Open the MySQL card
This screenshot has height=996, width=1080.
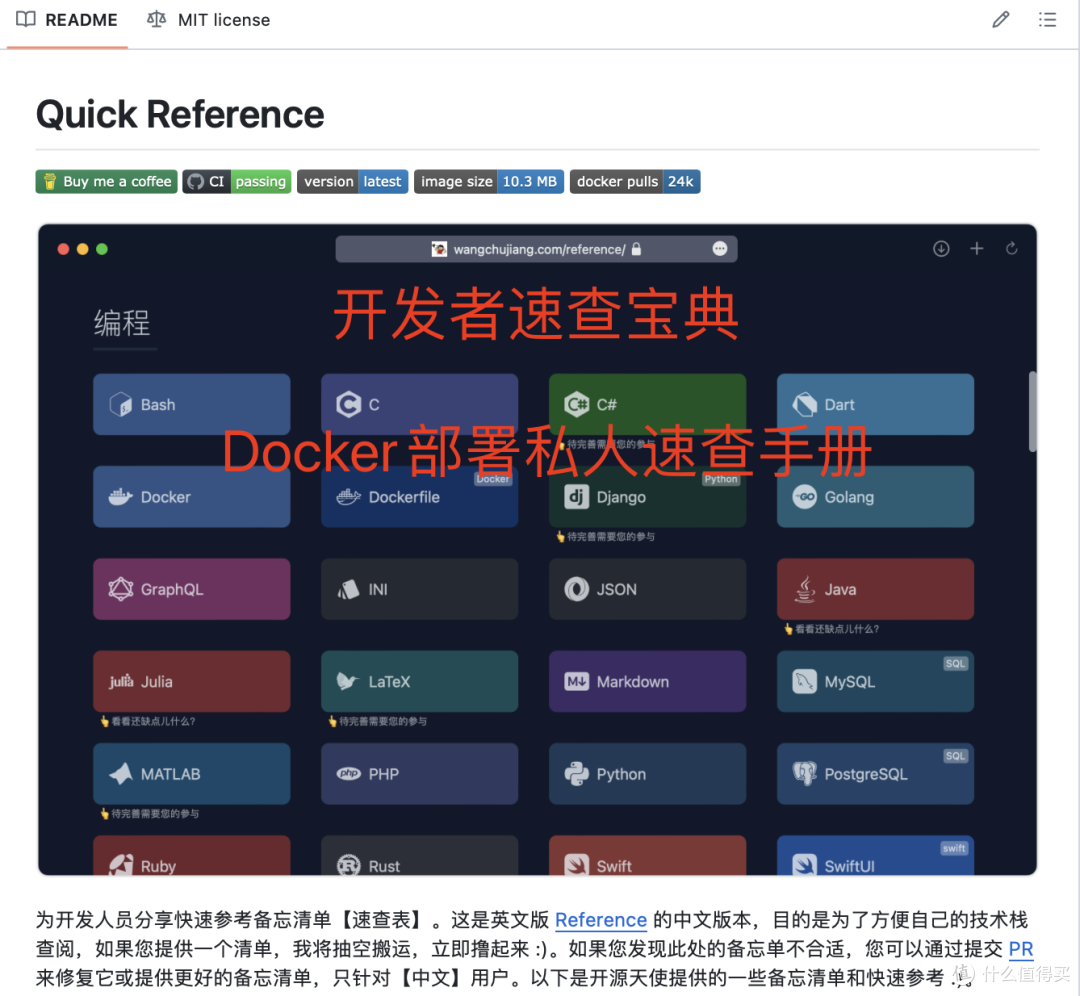[875, 681]
